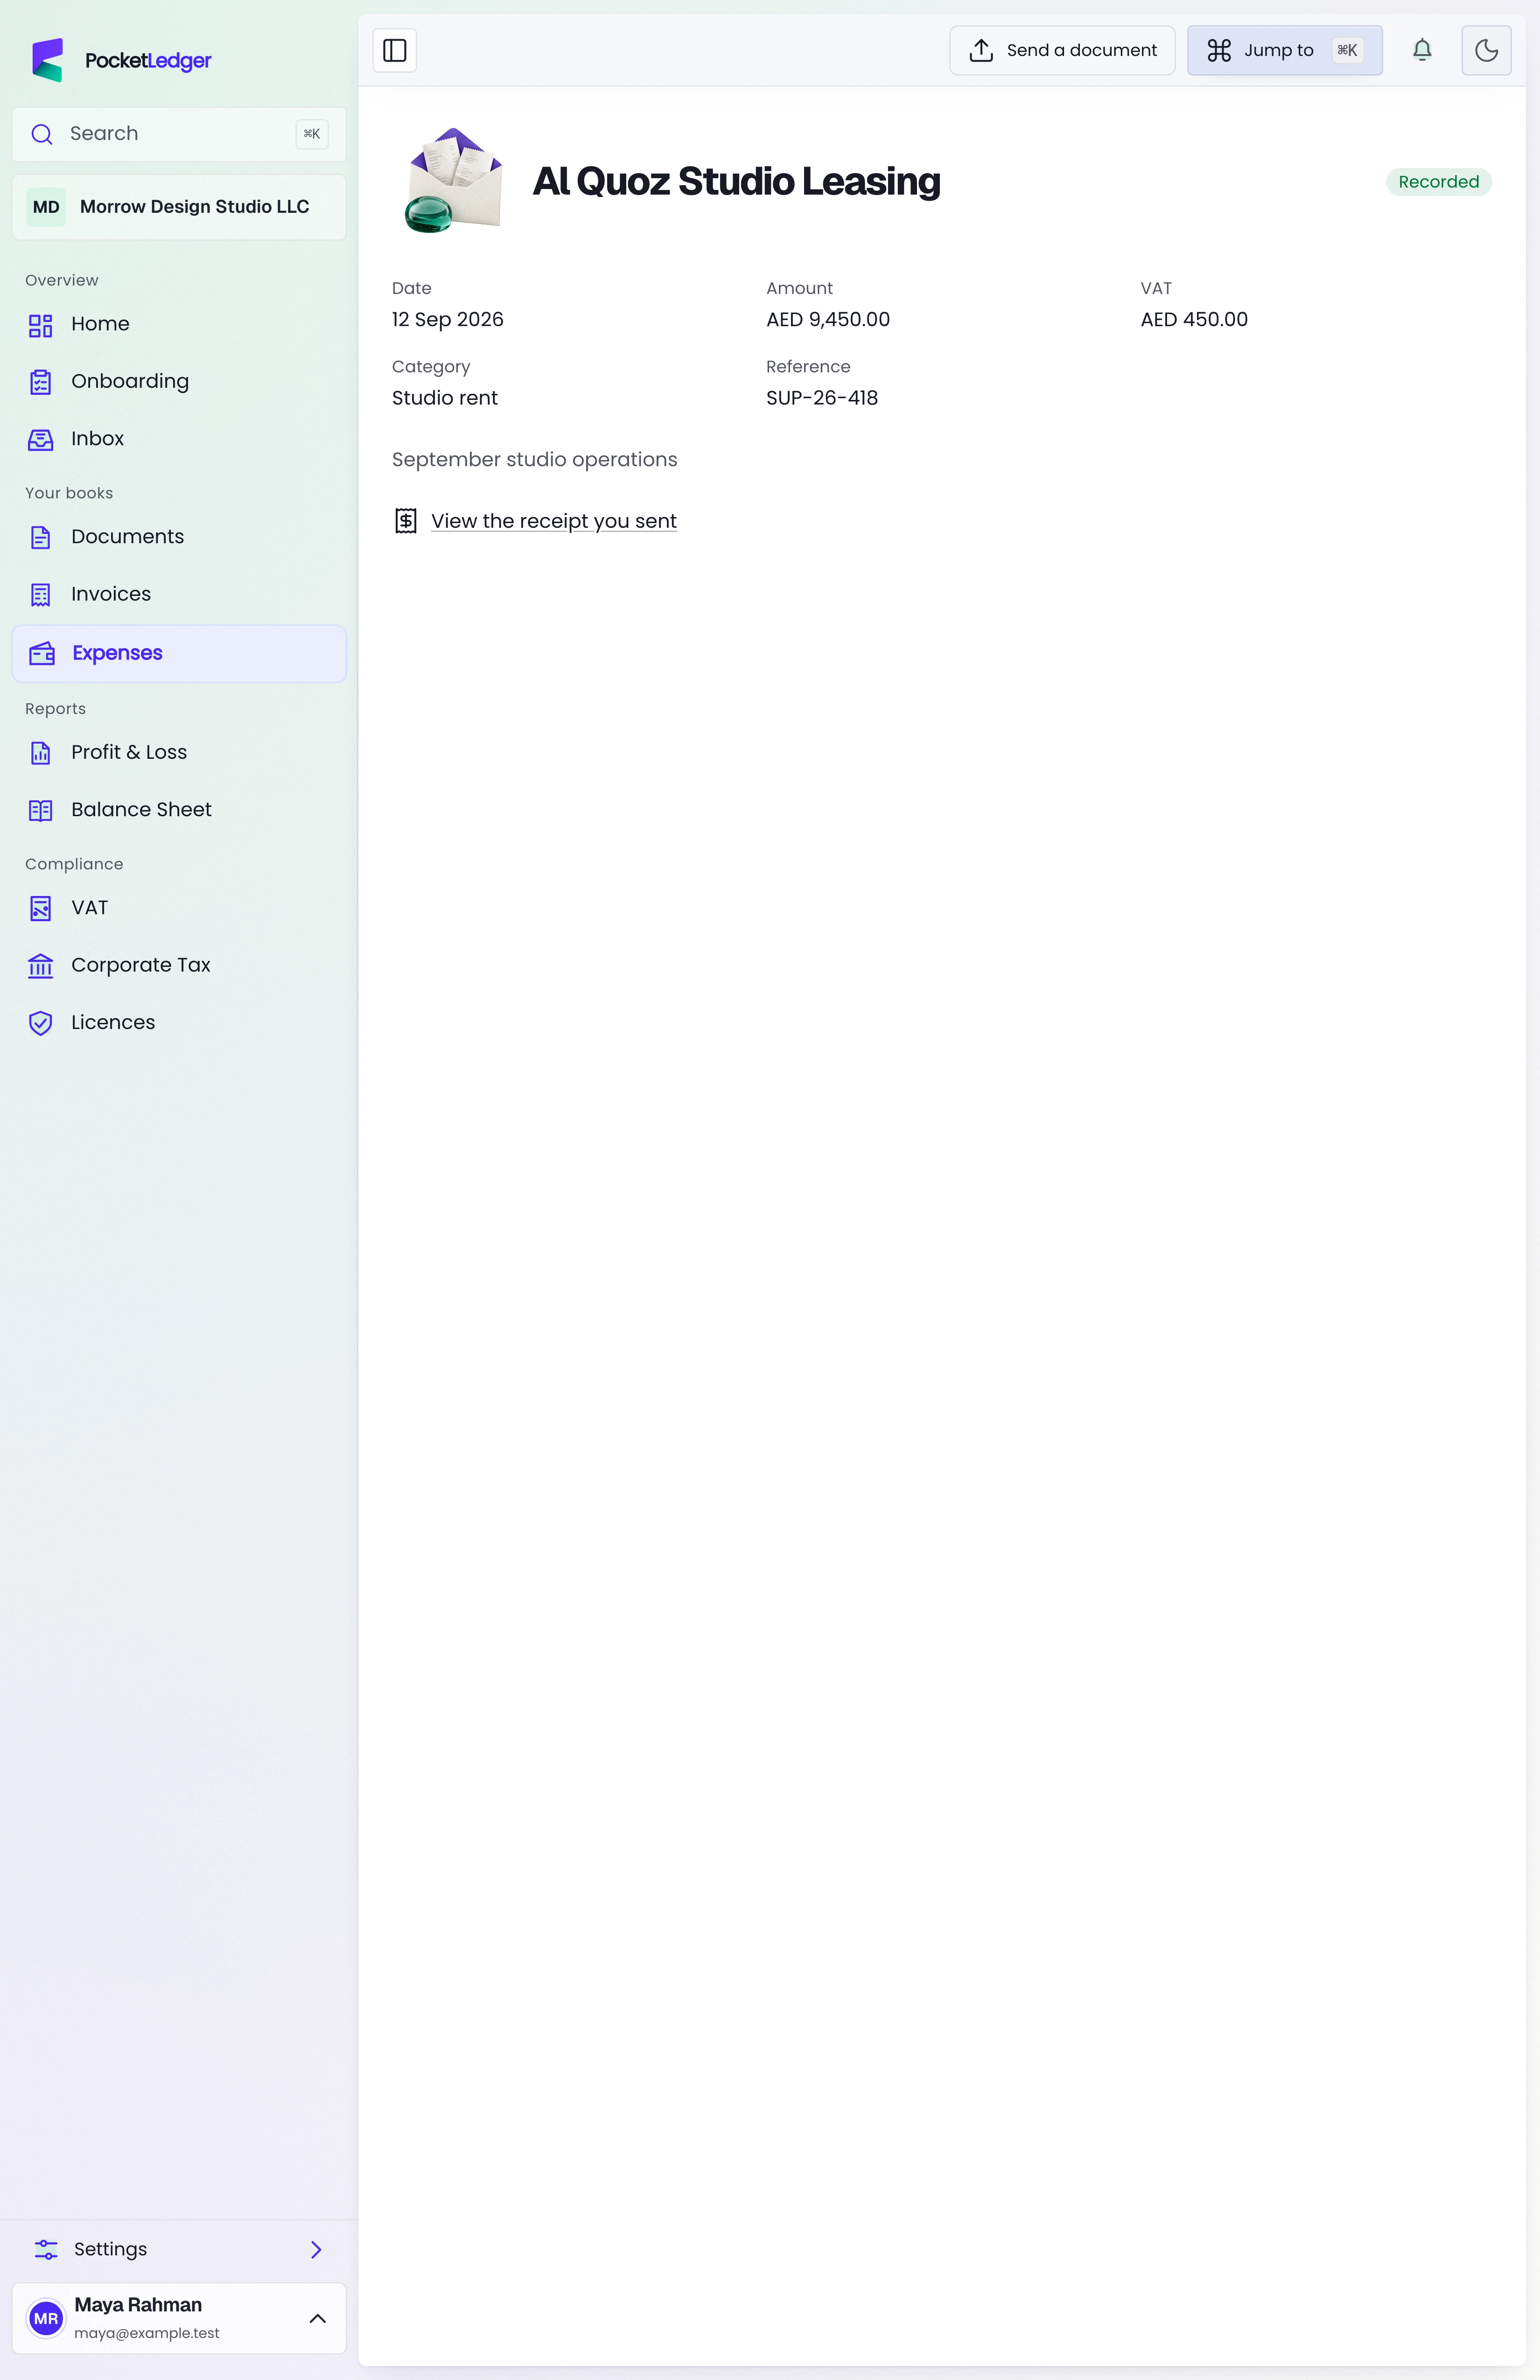
Task: Open Profit & Loss report icon
Action: pos(40,753)
